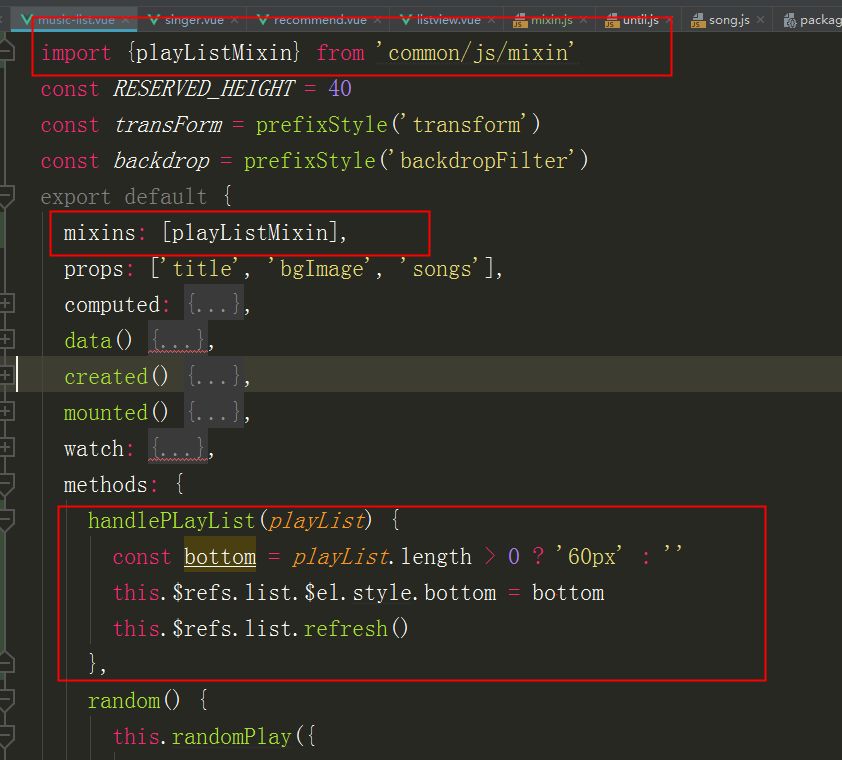The image size is (842, 760).
Task: Collapse the methods block in gutter
Action: [6, 484]
